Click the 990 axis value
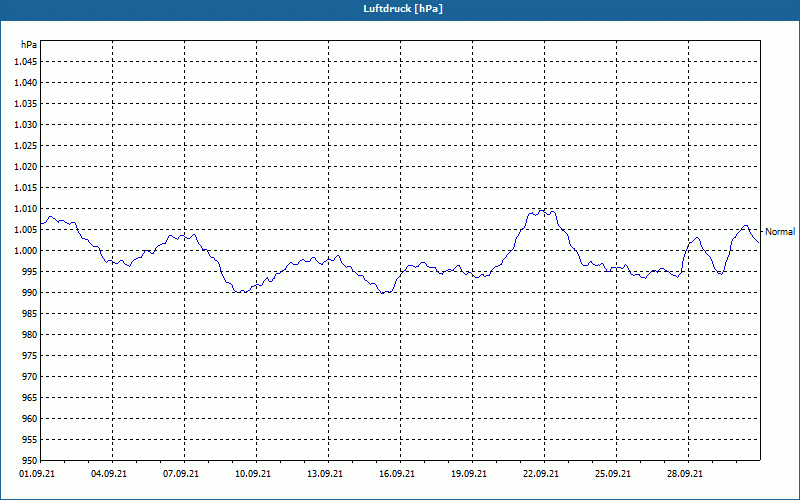800x500 pixels. point(30,292)
